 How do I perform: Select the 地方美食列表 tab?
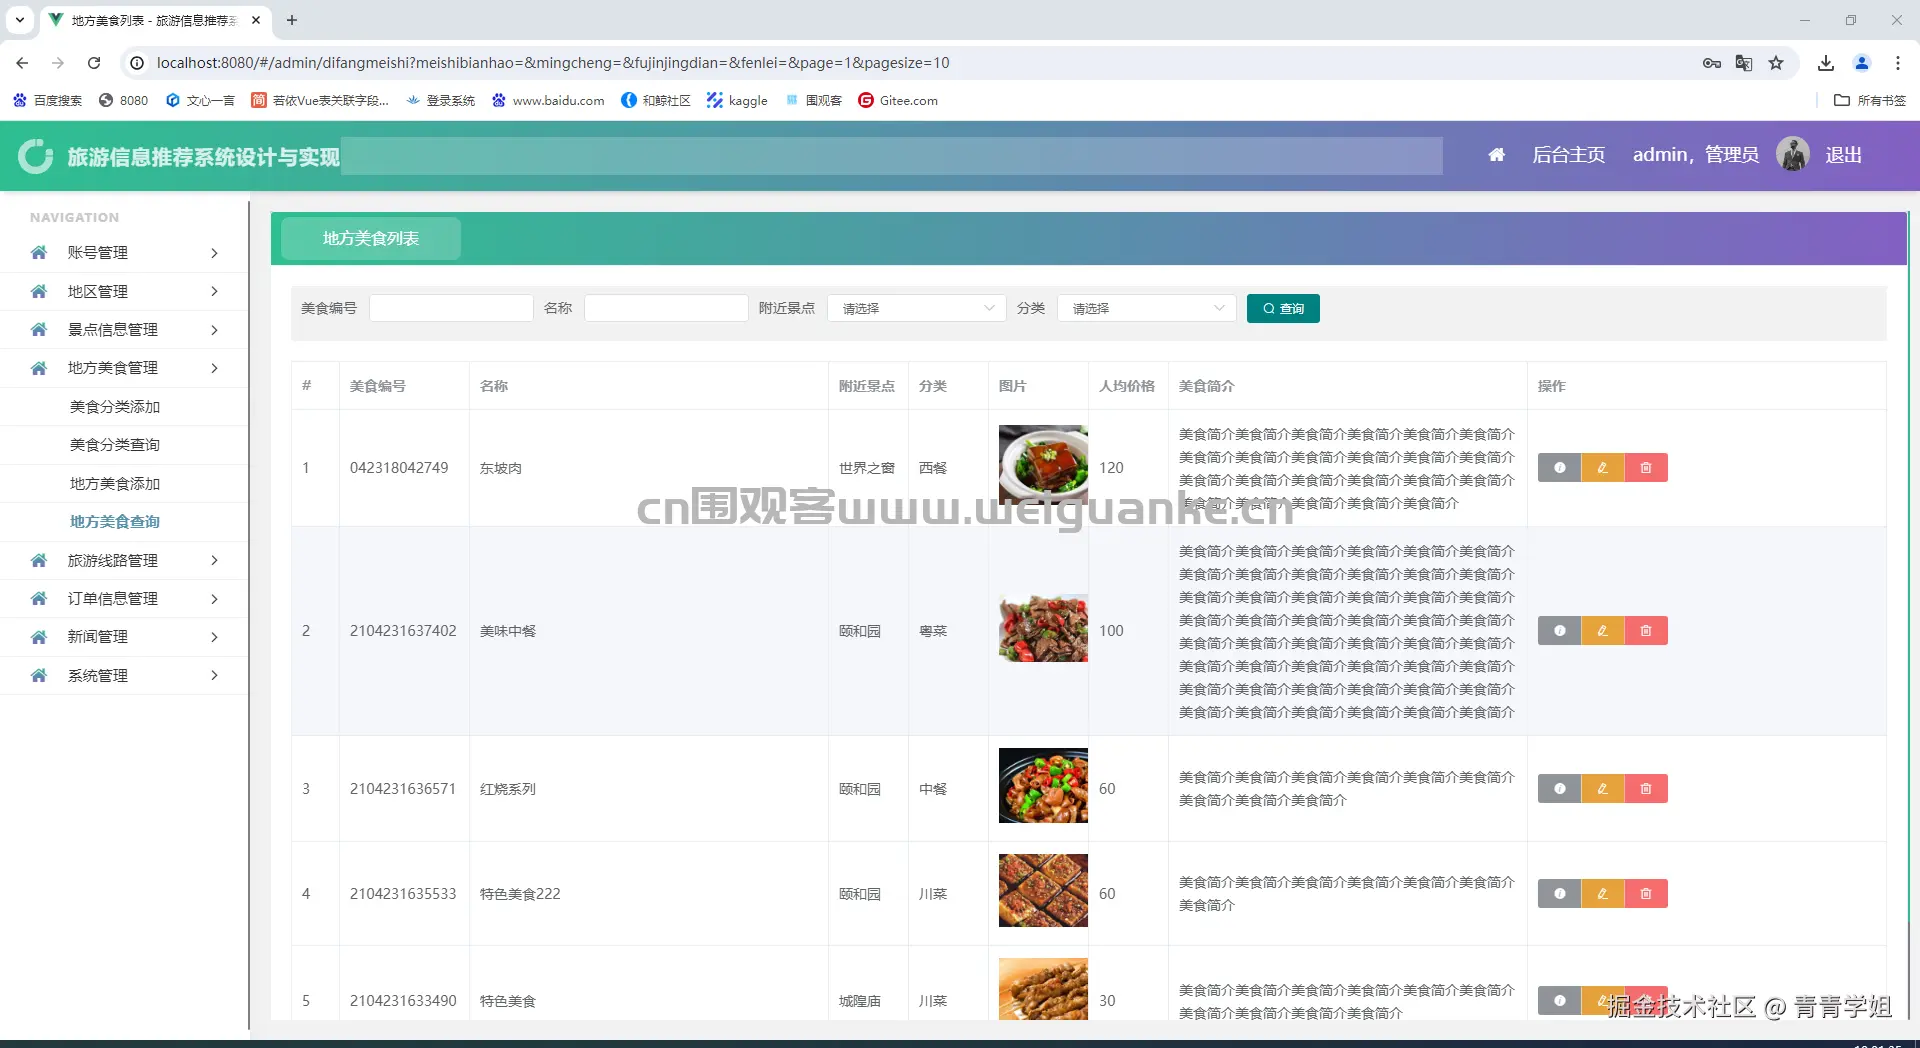pyautogui.click(x=371, y=238)
